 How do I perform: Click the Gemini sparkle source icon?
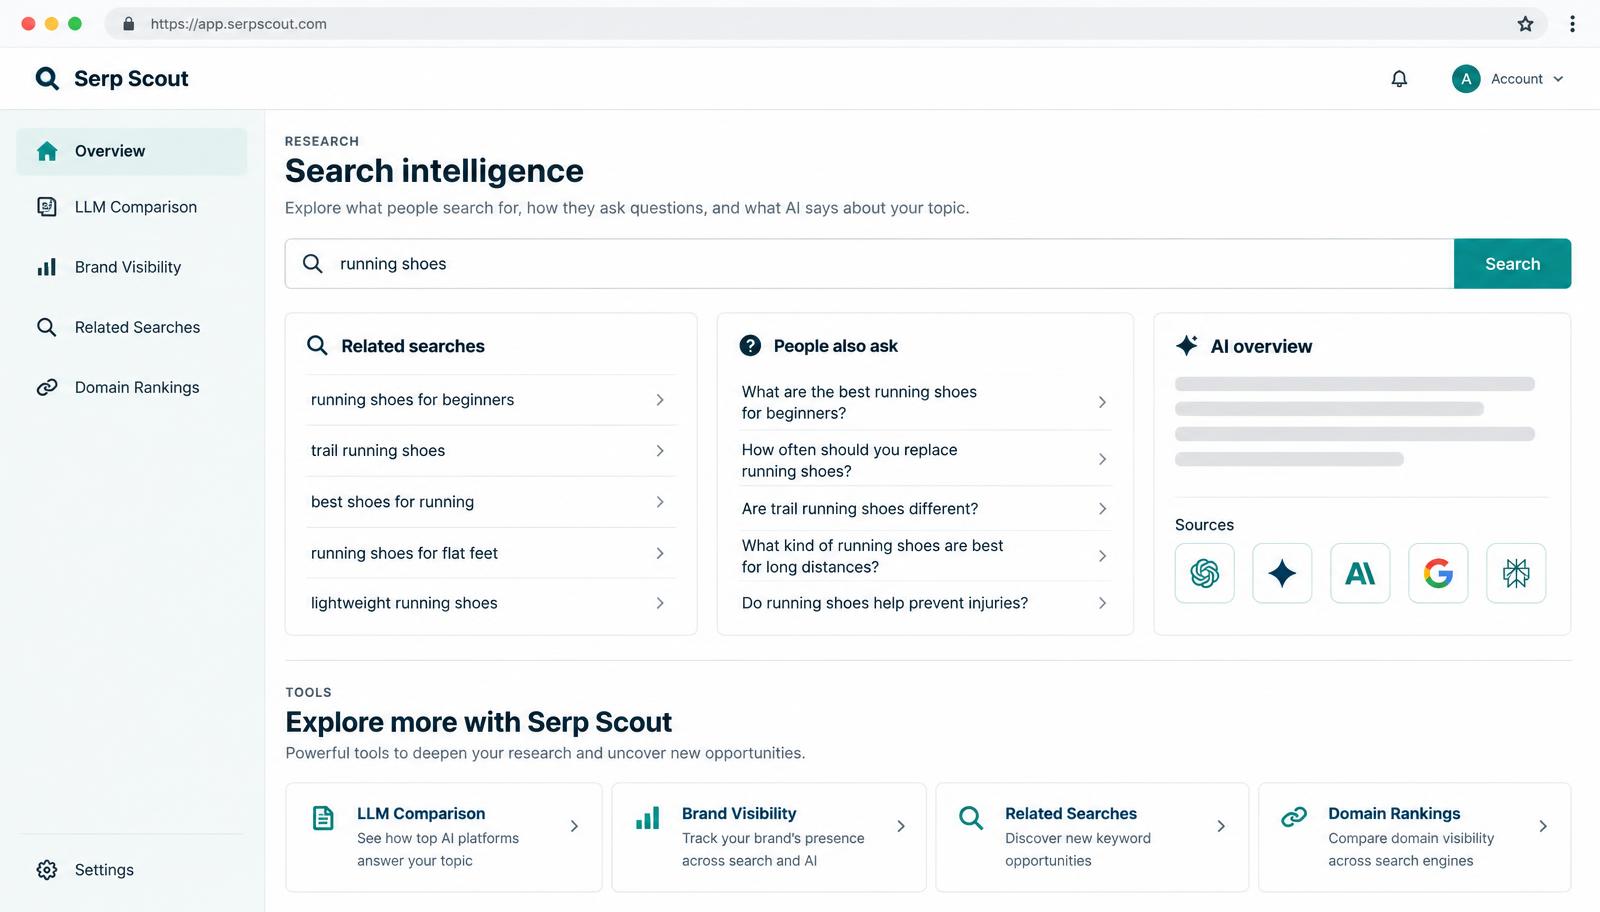coord(1282,573)
